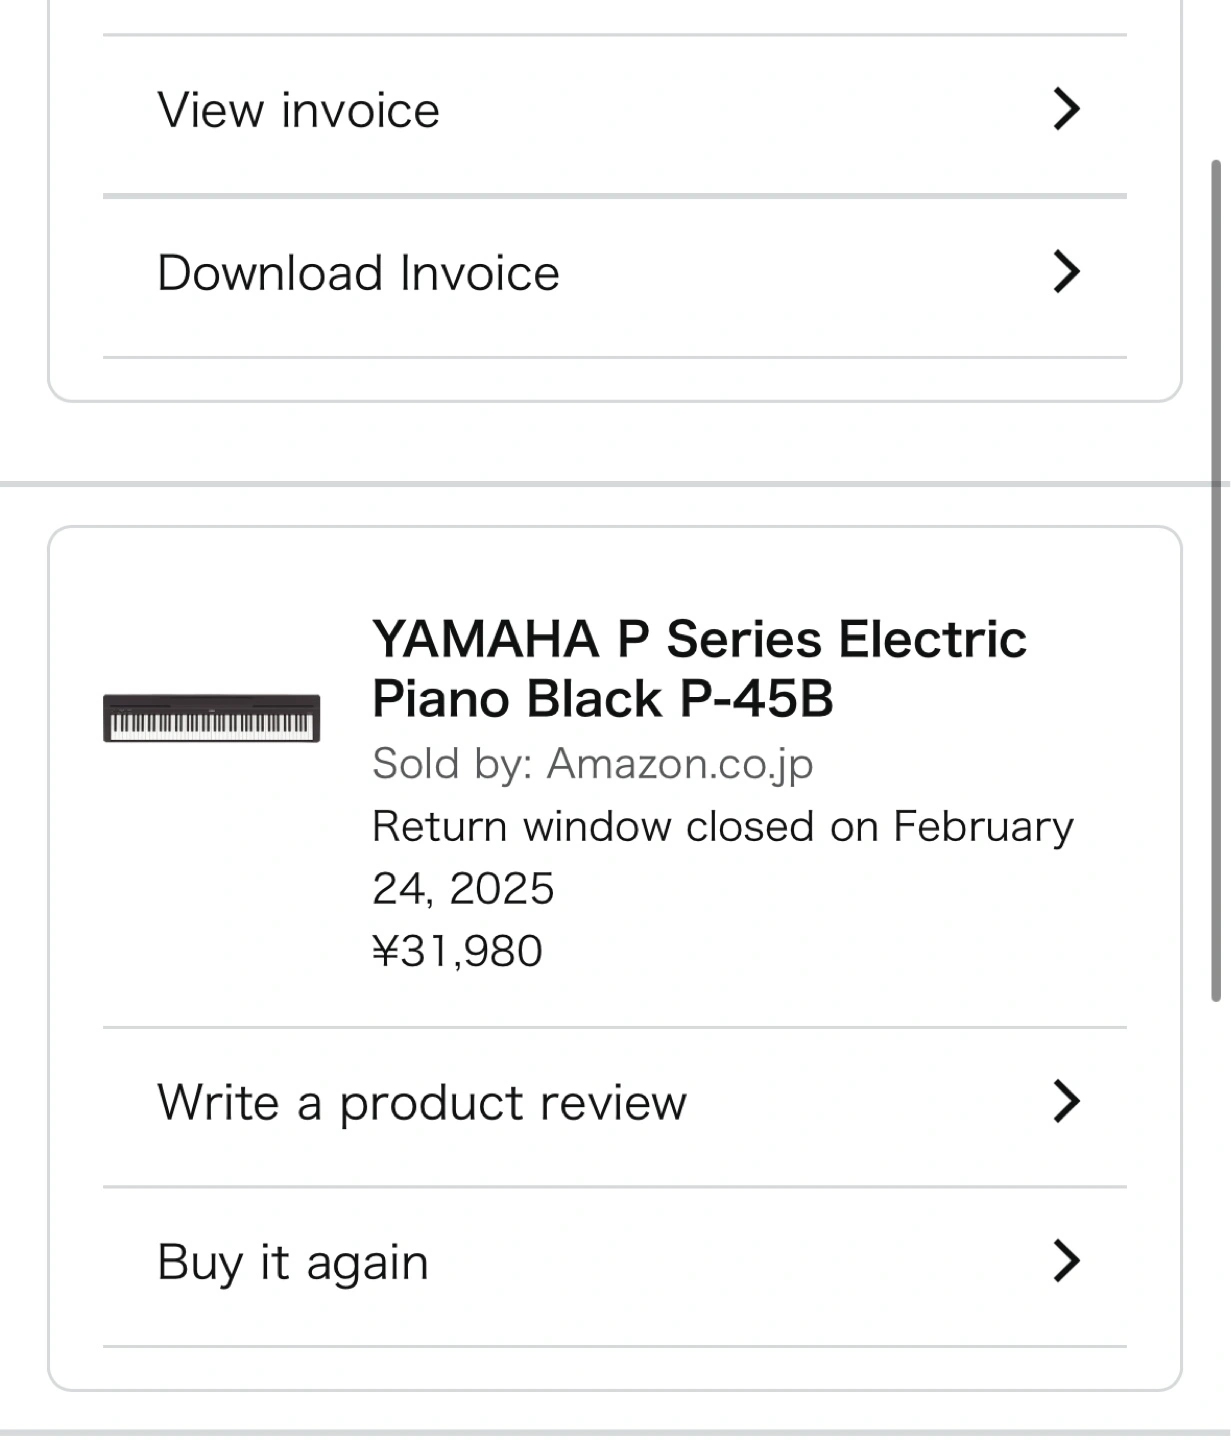This screenshot has height=1440, width=1231.
Task: Open the View invoice chevron arrow
Action: click(x=1067, y=109)
